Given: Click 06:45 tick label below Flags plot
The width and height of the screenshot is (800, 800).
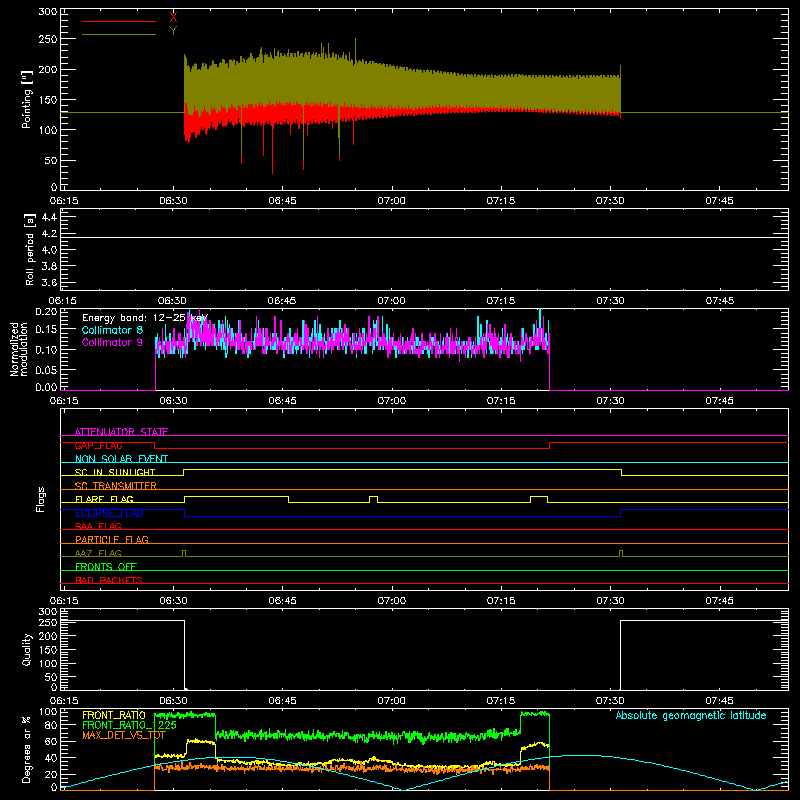Looking at the screenshot, I should pyautogui.click(x=283, y=601).
